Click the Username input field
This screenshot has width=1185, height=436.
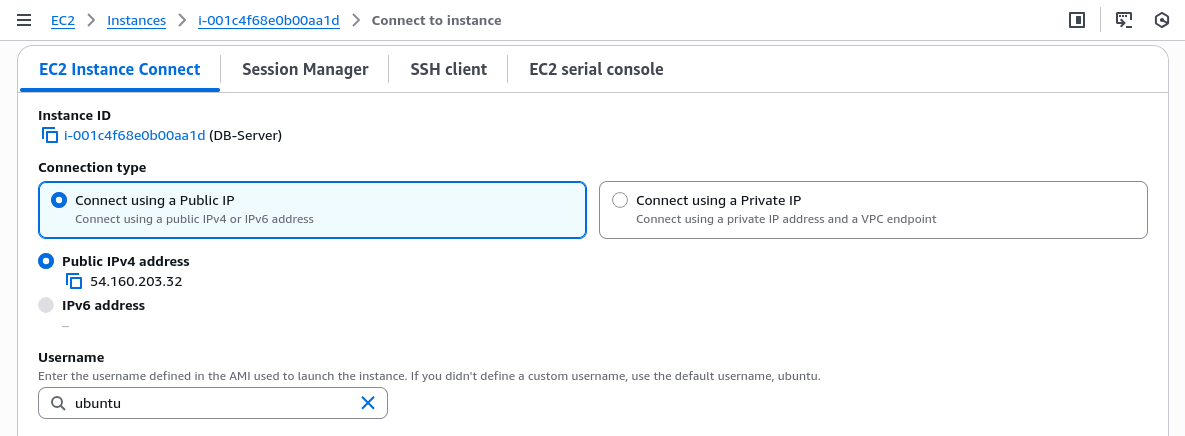coord(212,403)
